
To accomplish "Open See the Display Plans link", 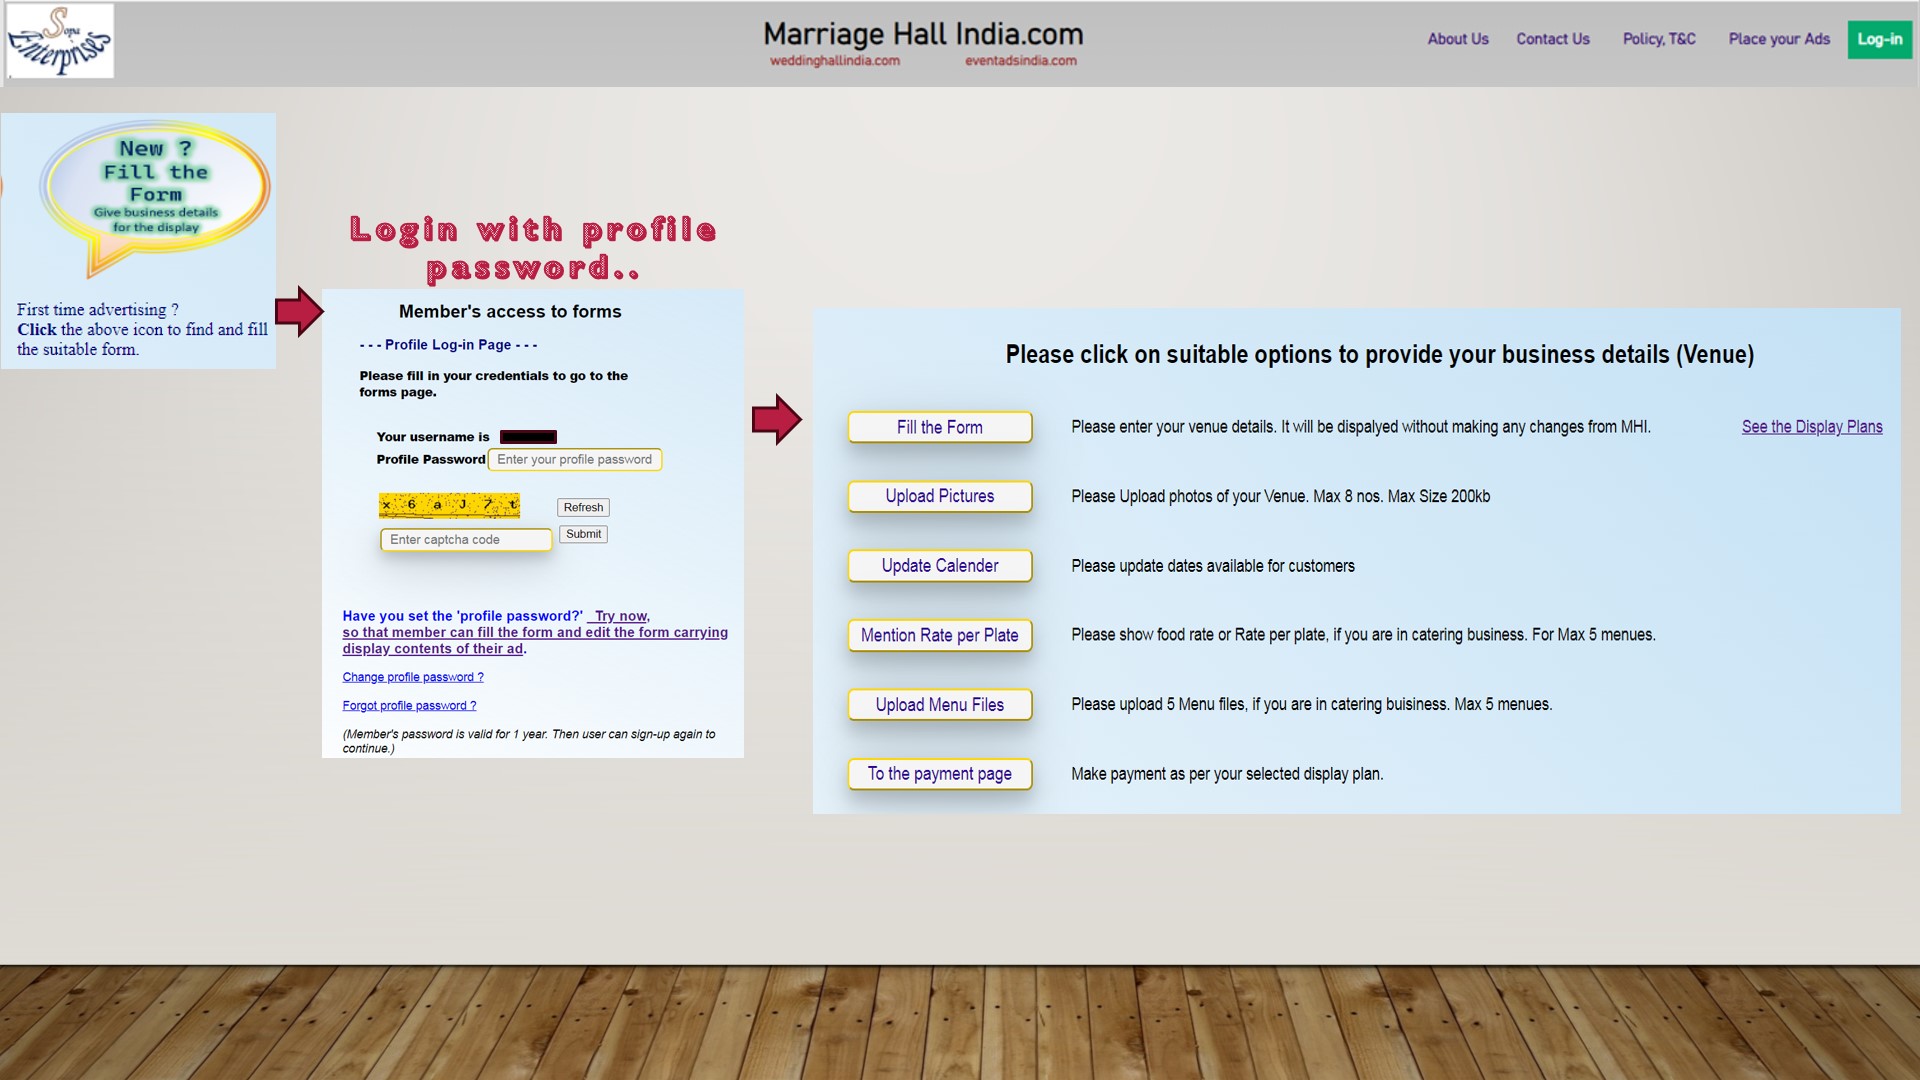I will point(1811,427).
